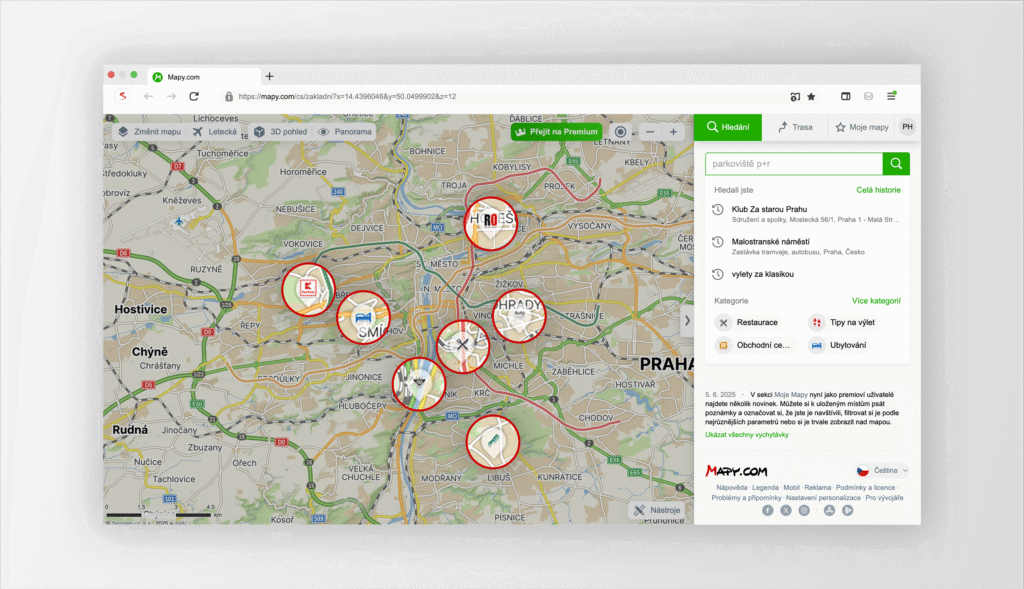The height and width of the screenshot is (589, 1024).
Task: Open the email envelope icon in browser toolbar
Action: 869,96
